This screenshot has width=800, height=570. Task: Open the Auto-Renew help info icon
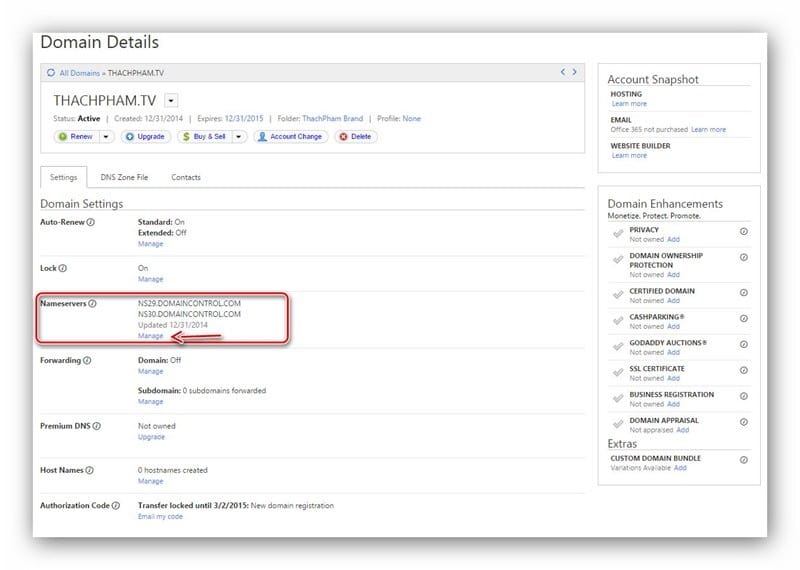click(90, 222)
